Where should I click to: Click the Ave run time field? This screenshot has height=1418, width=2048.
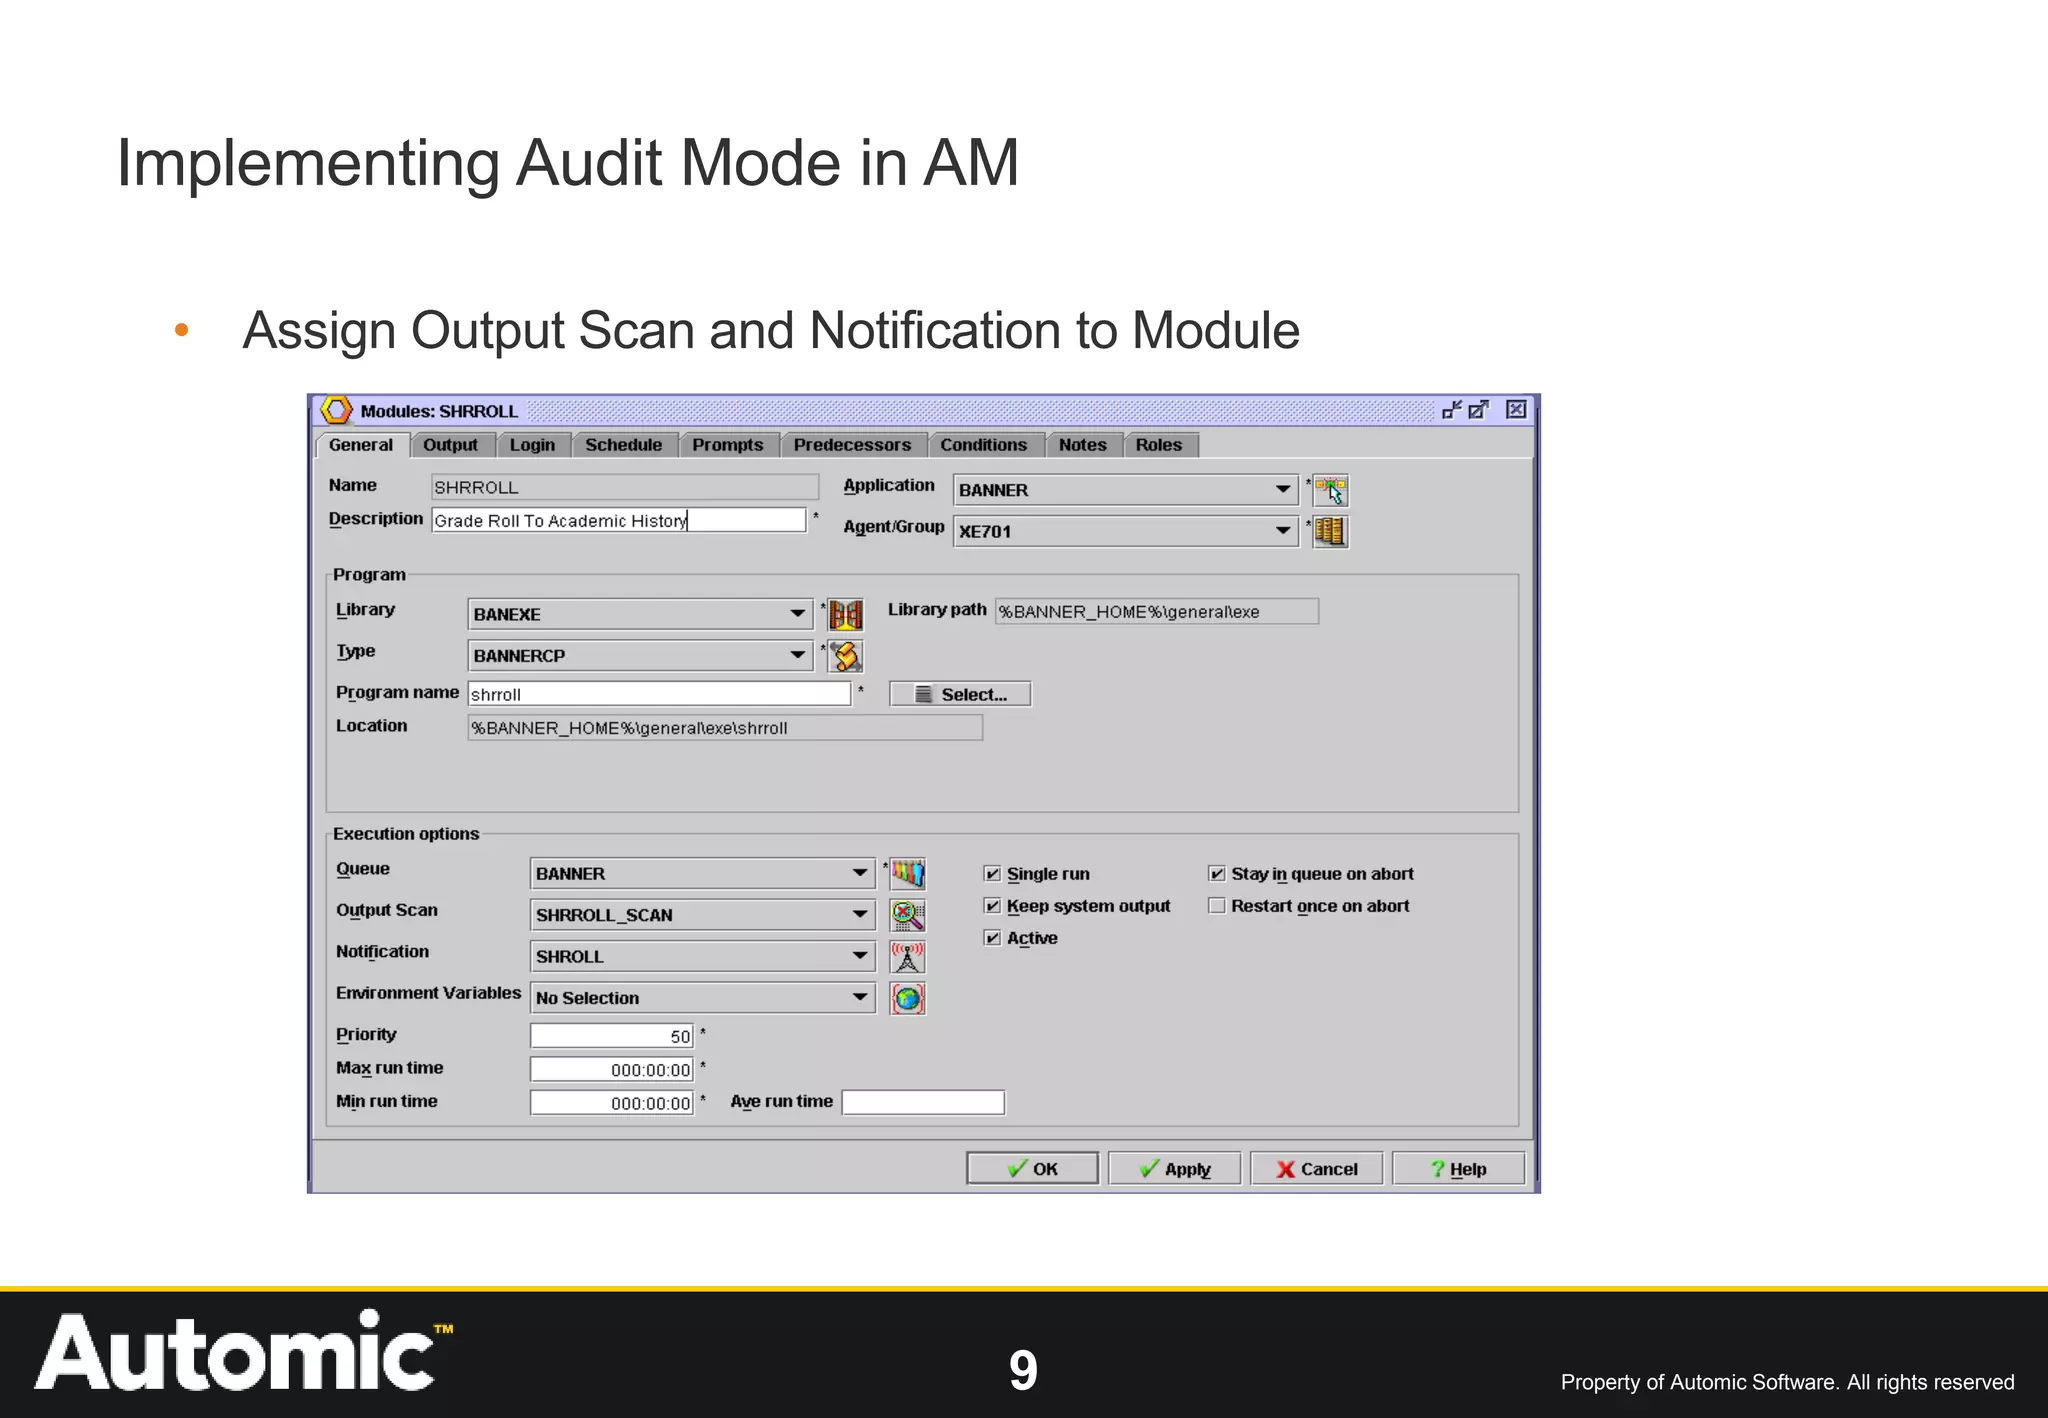pyautogui.click(x=923, y=1102)
